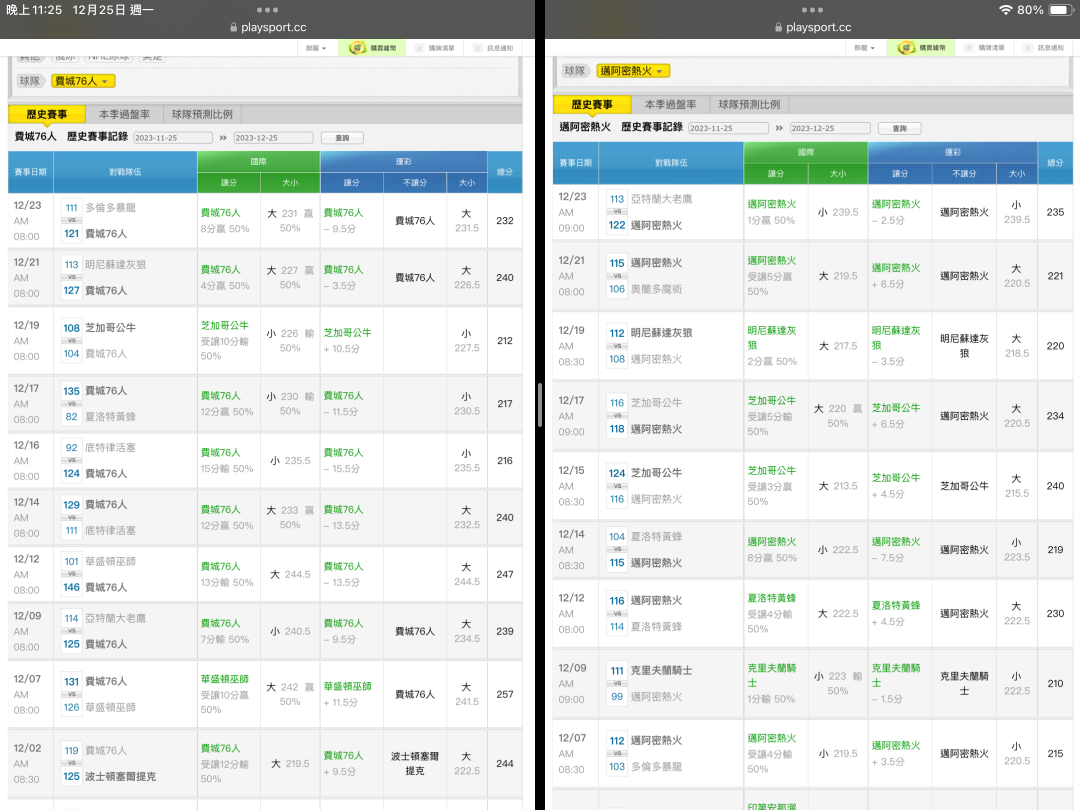Focus the 2023-12-25 end date field in the right window
This screenshot has width=1080, height=810.
click(830, 128)
